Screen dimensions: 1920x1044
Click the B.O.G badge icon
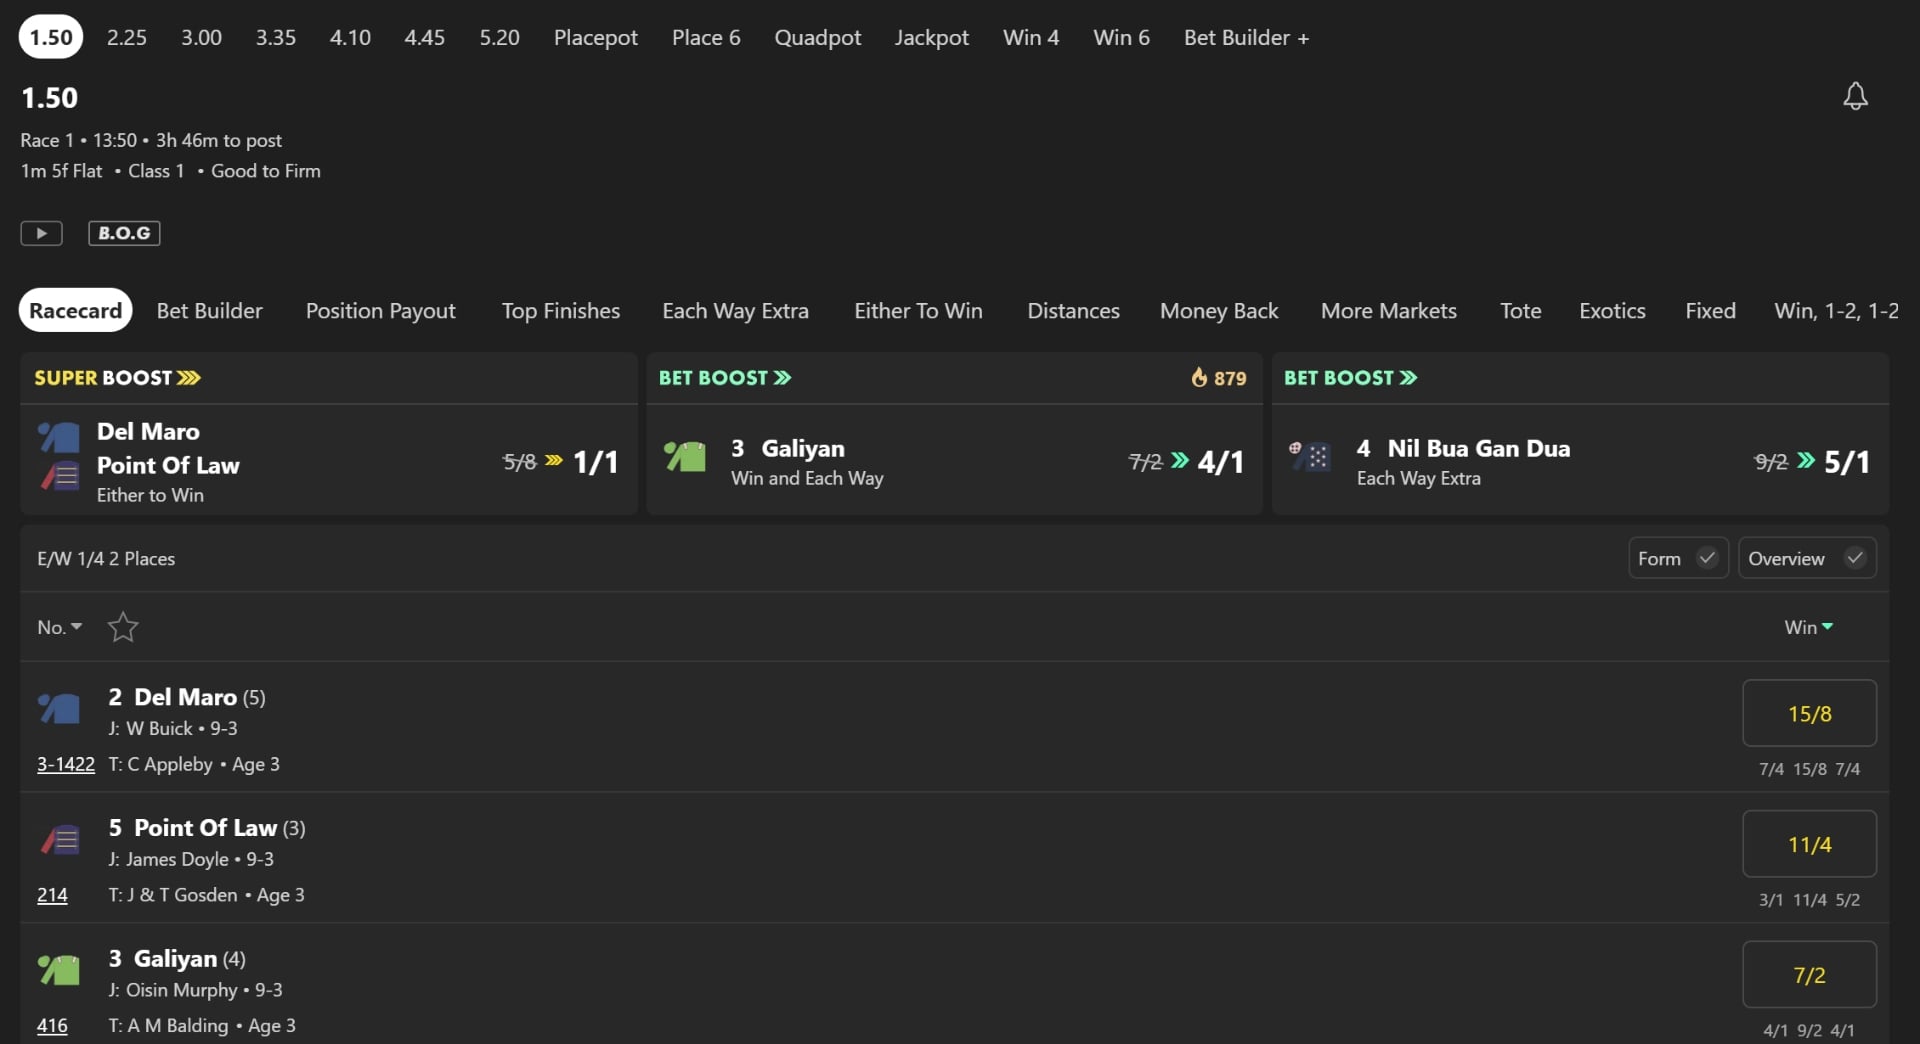point(124,233)
